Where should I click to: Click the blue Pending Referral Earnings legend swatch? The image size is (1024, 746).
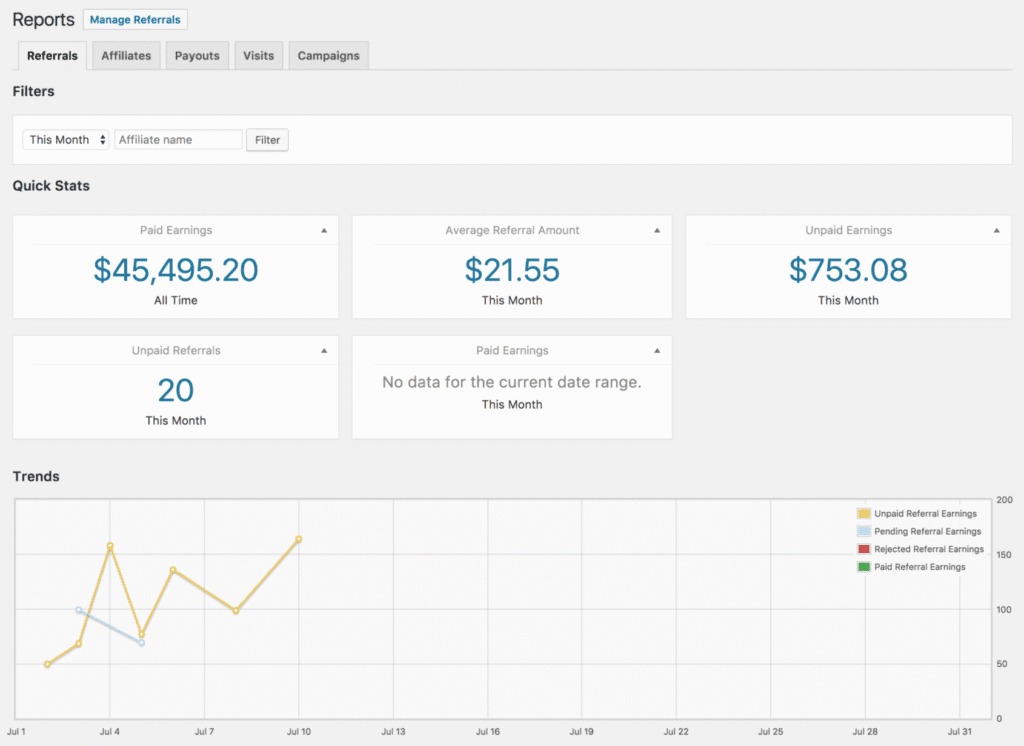coord(864,532)
